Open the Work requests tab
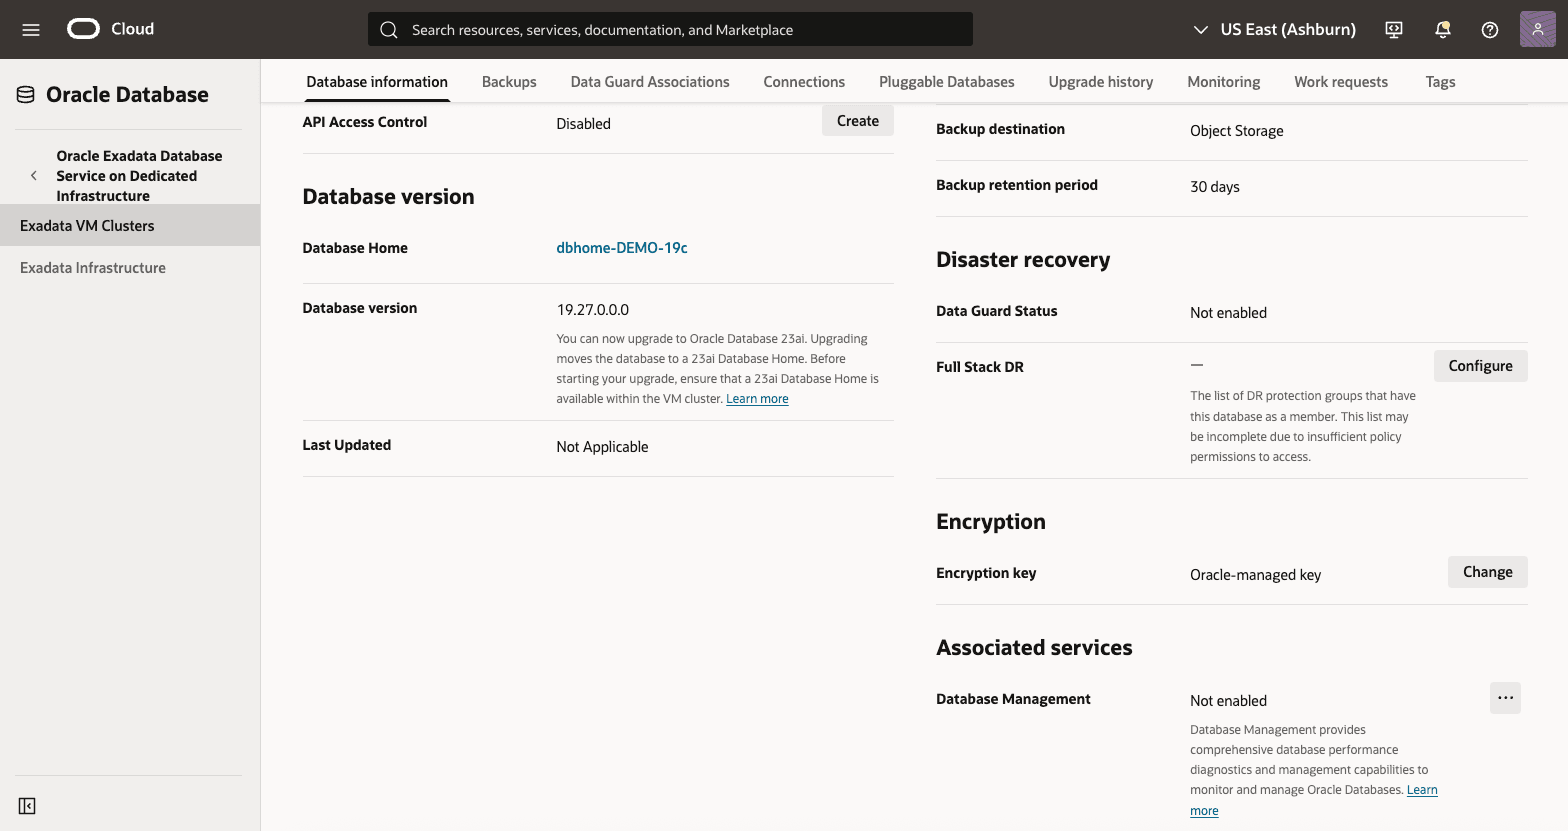This screenshot has height=831, width=1568. (x=1341, y=82)
